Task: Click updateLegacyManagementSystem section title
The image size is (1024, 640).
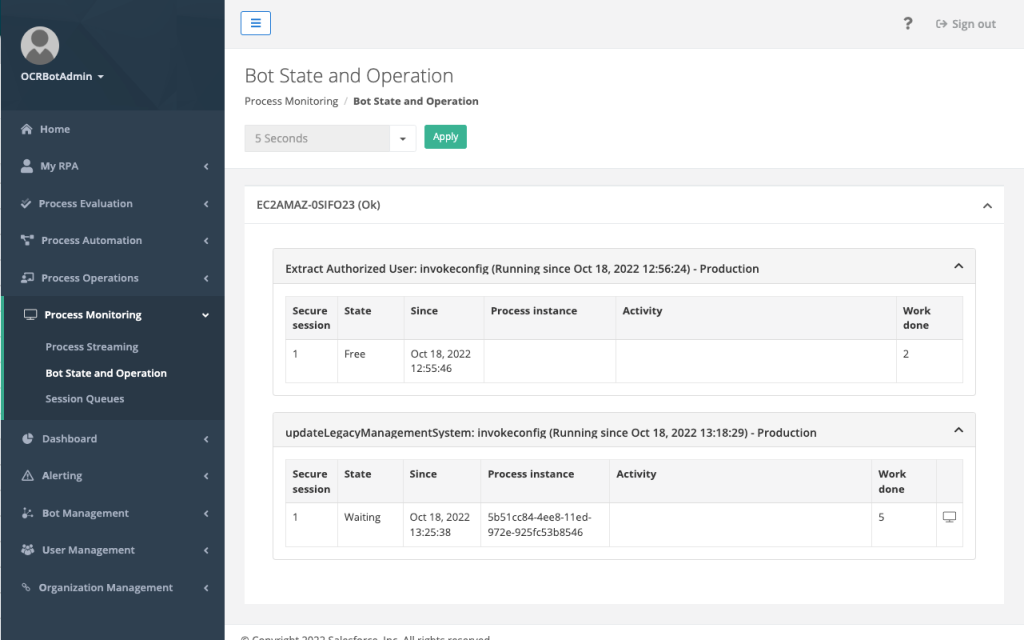Action: point(551,432)
